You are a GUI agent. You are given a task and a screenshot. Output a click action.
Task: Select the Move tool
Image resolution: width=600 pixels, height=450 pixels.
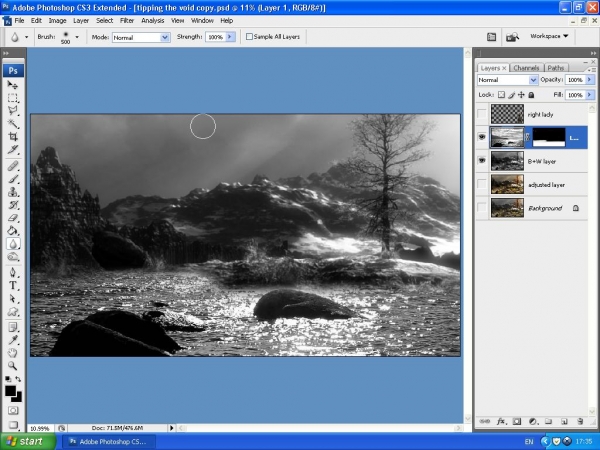(x=13, y=85)
